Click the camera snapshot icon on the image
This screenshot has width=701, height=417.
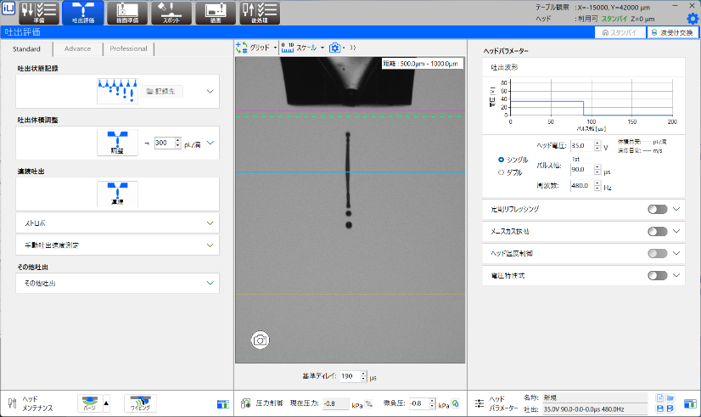259,340
